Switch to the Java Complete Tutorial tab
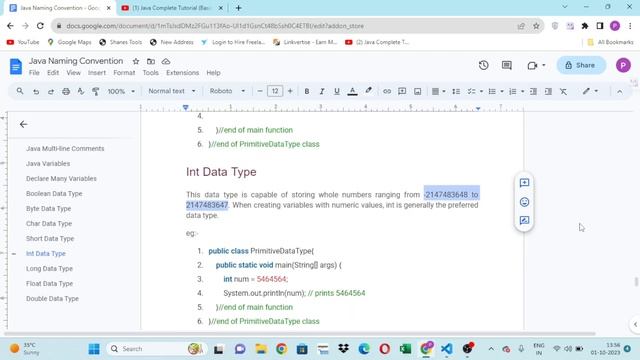 (x=171, y=8)
